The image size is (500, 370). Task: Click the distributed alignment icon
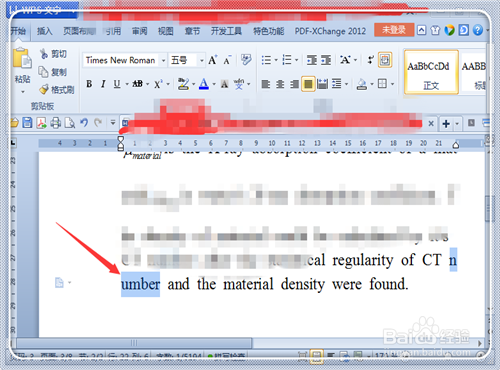tap(322, 84)
